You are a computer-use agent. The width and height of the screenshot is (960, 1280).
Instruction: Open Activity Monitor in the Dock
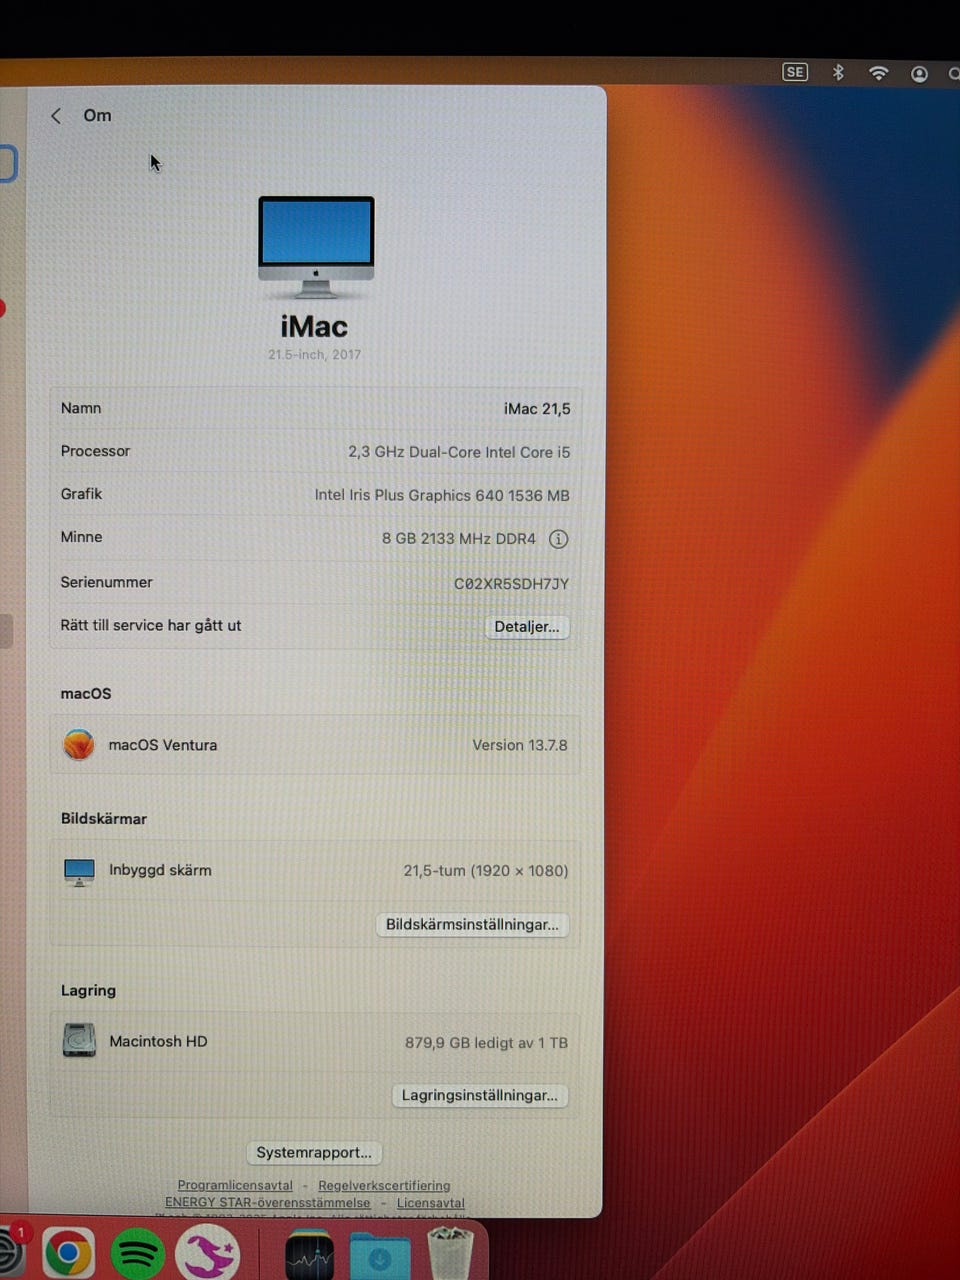pos(310,1255)
